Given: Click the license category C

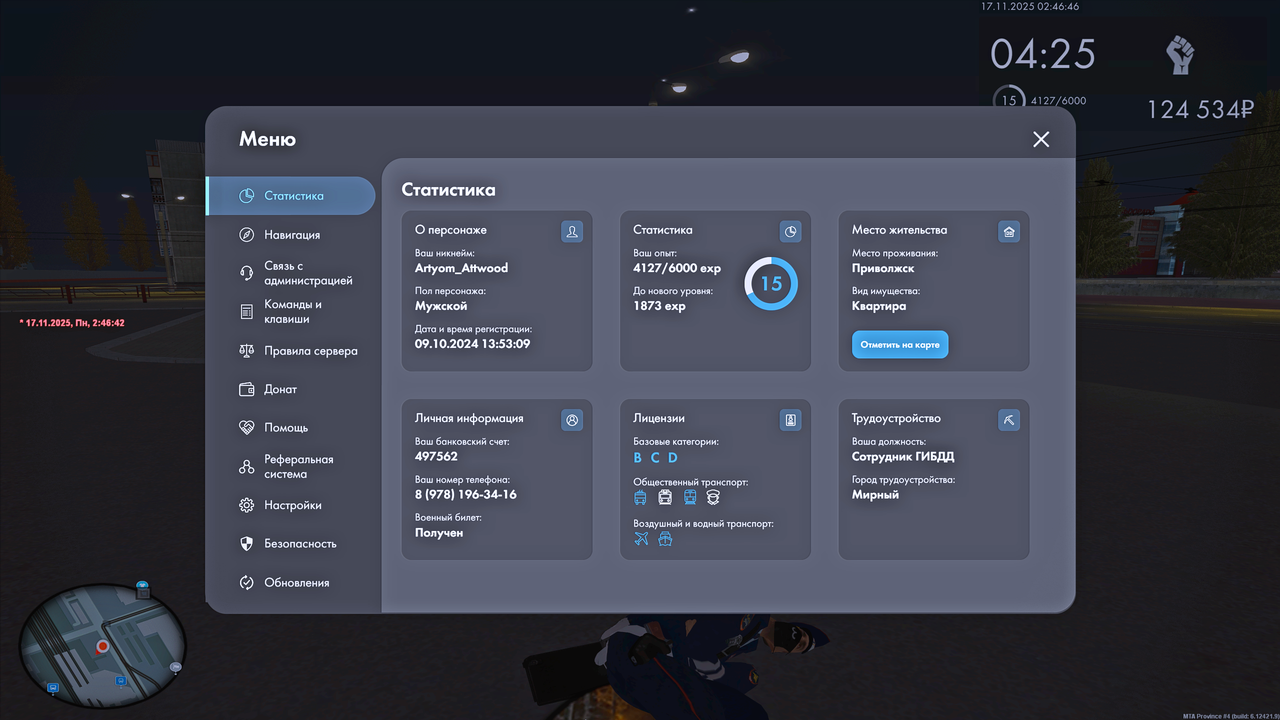Looking at the screenshot, I should tap(655, 458).
